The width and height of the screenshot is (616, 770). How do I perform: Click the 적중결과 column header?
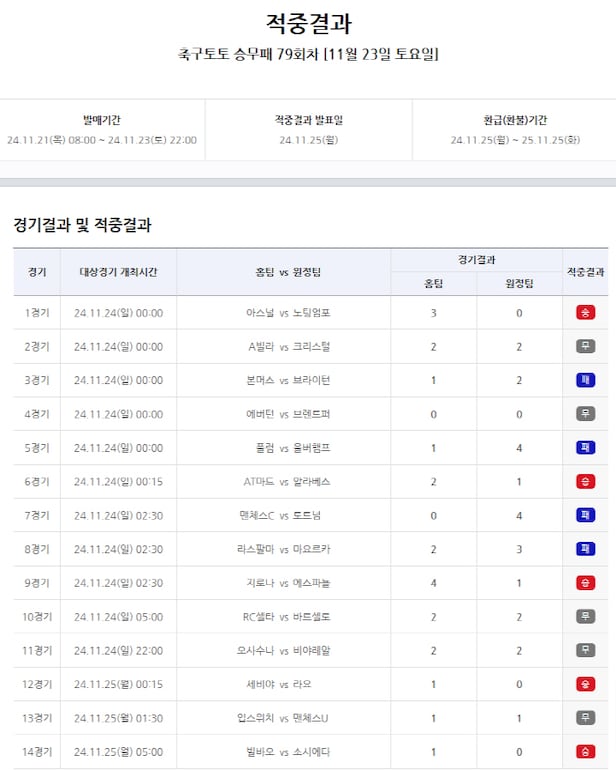(585, 272)
